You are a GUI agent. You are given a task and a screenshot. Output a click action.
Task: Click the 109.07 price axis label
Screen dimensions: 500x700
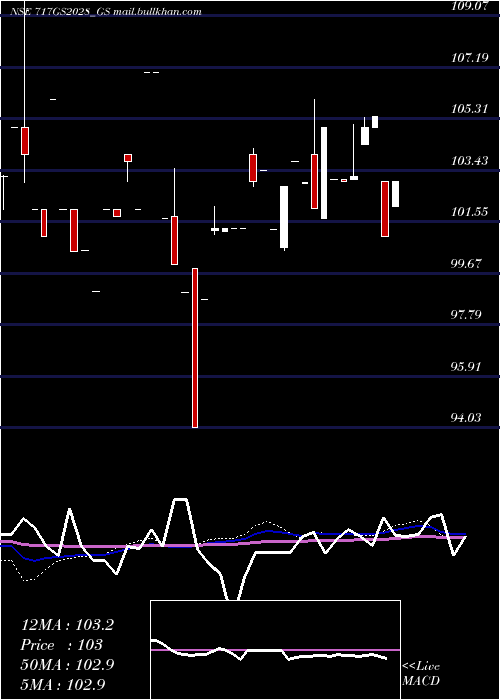pyautogui.click(x=470, y=6)
